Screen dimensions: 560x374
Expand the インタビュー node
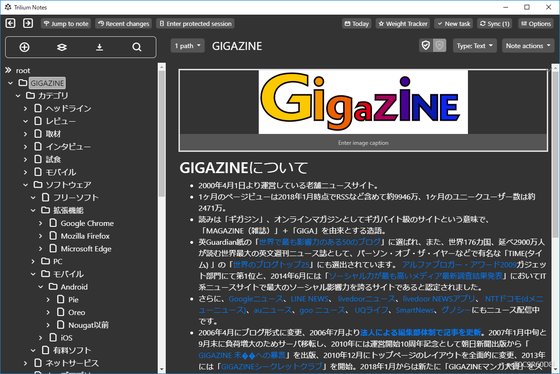click(25, 146)
